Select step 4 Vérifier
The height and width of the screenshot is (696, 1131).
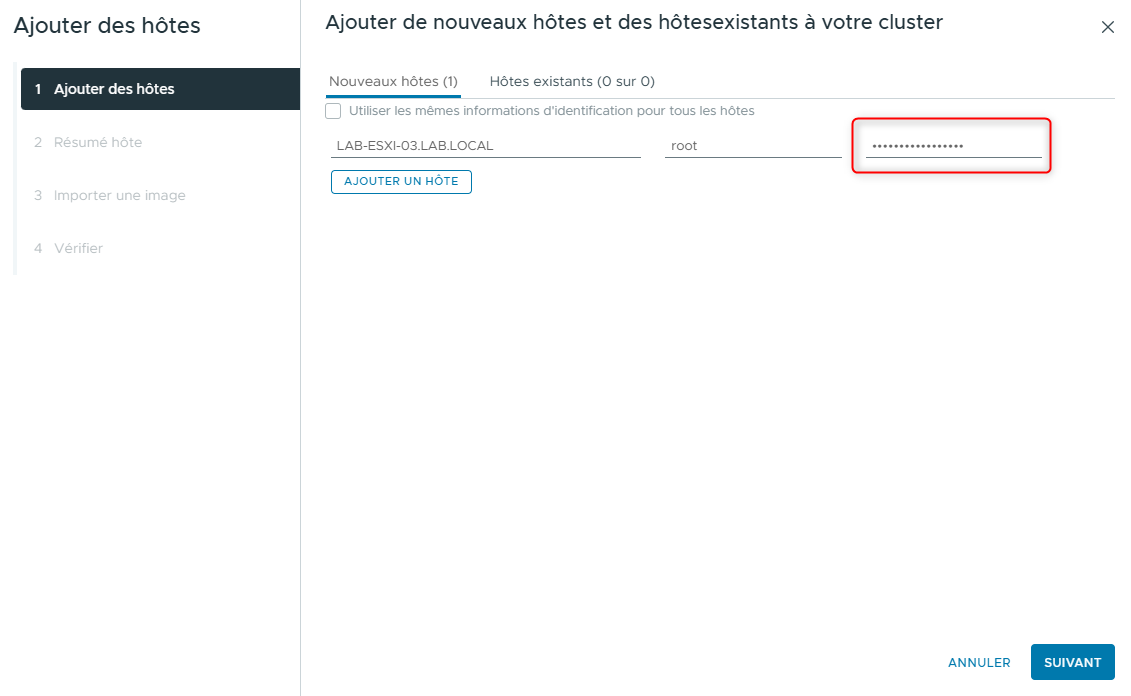77,248
